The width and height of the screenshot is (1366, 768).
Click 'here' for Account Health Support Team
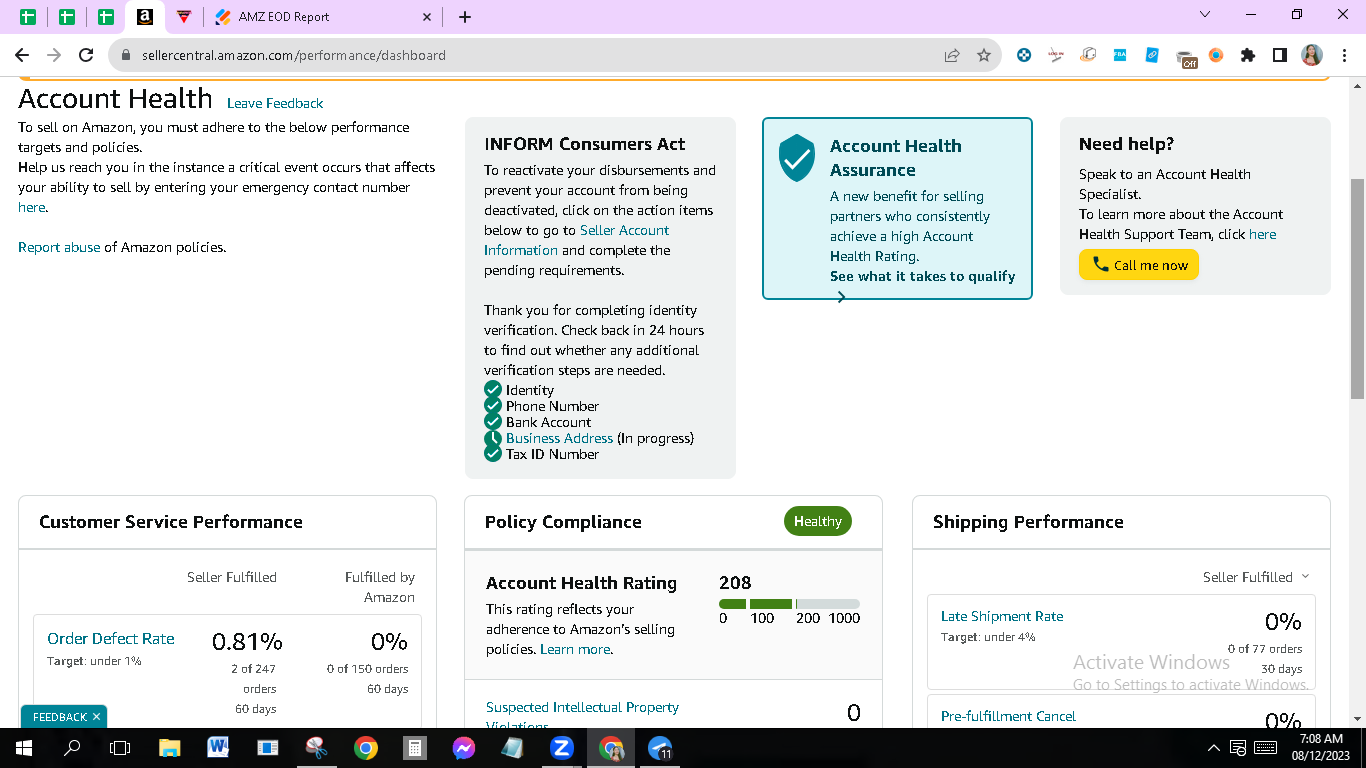coord(1263,234)
